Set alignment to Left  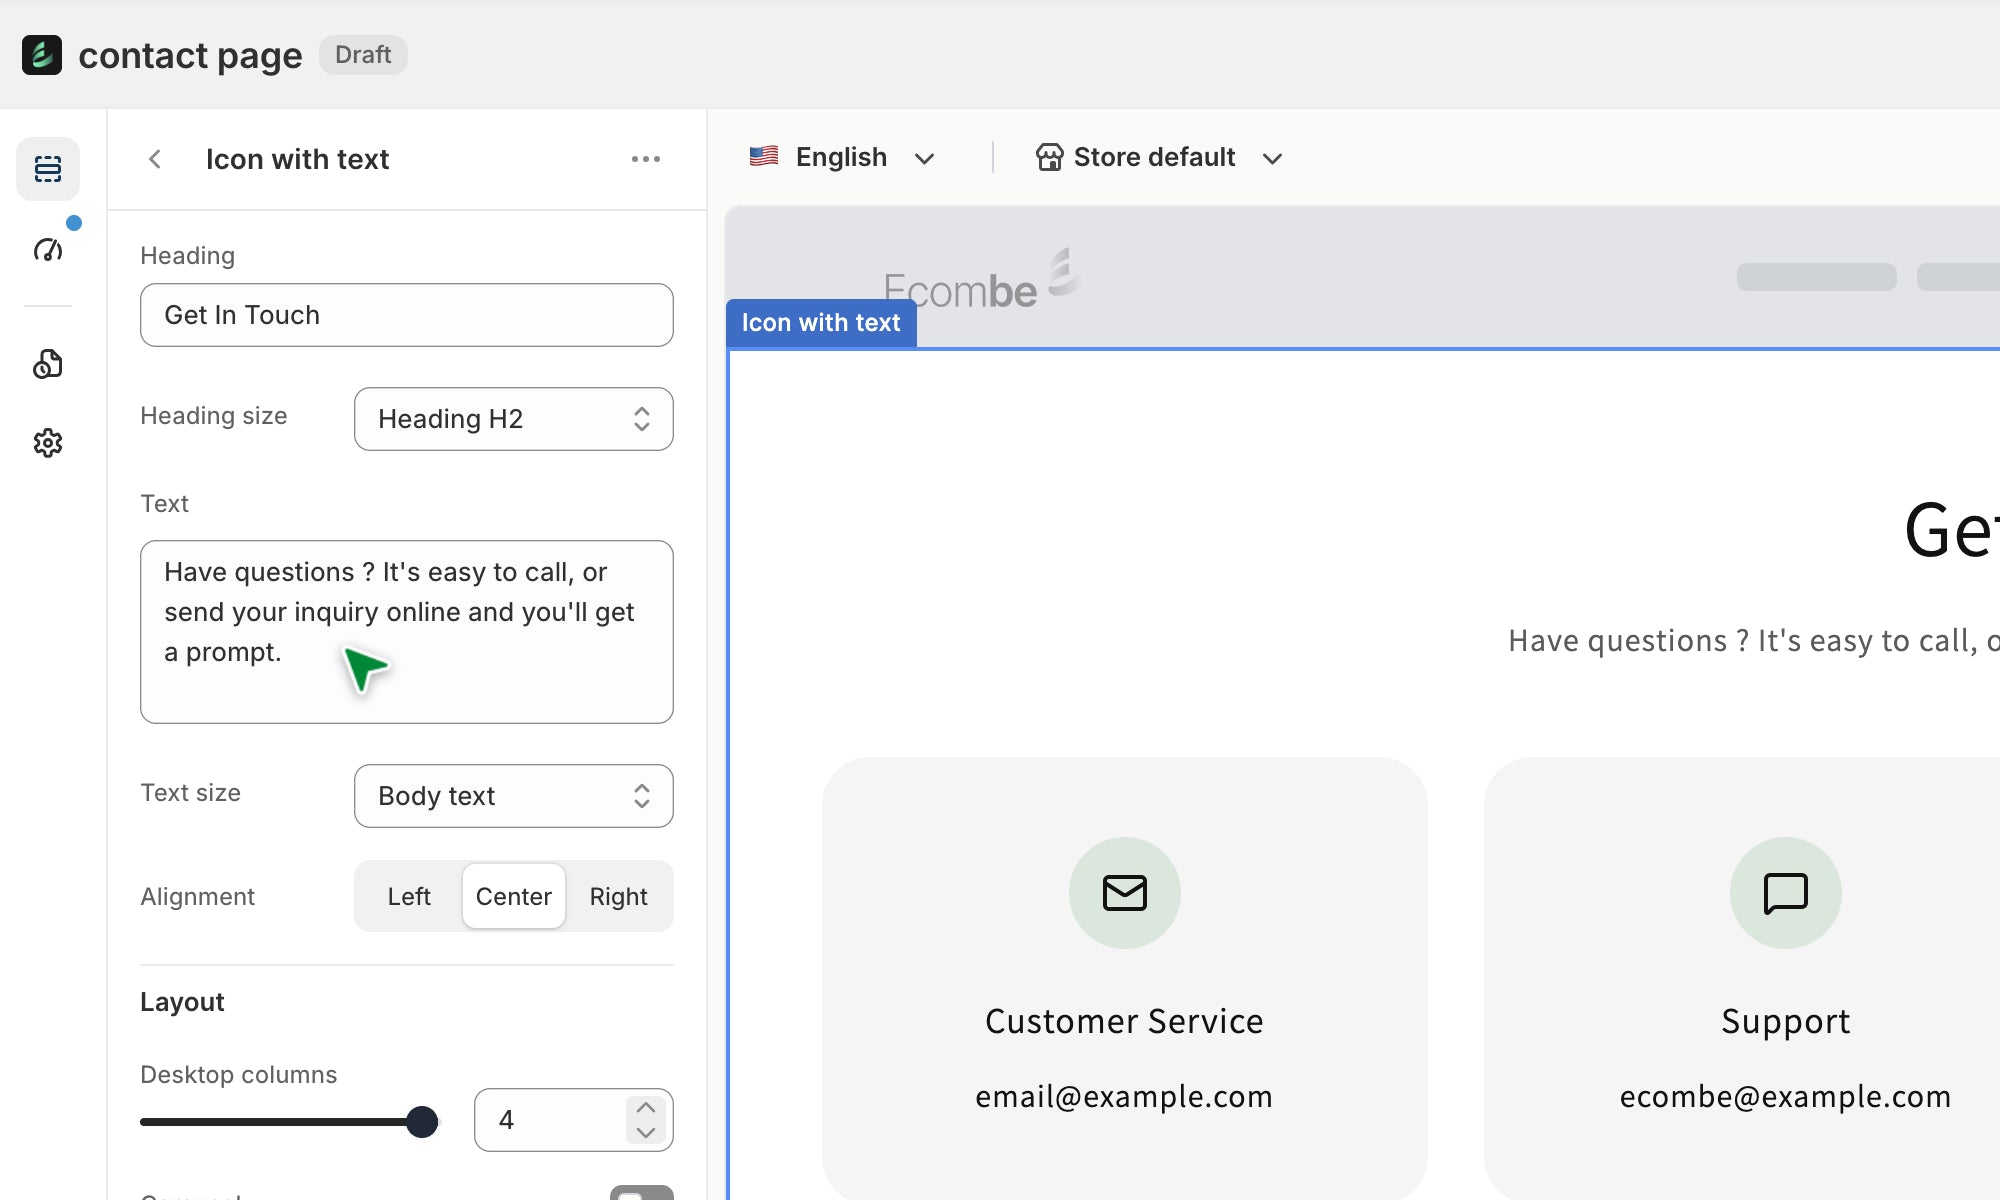click(409, 896)
